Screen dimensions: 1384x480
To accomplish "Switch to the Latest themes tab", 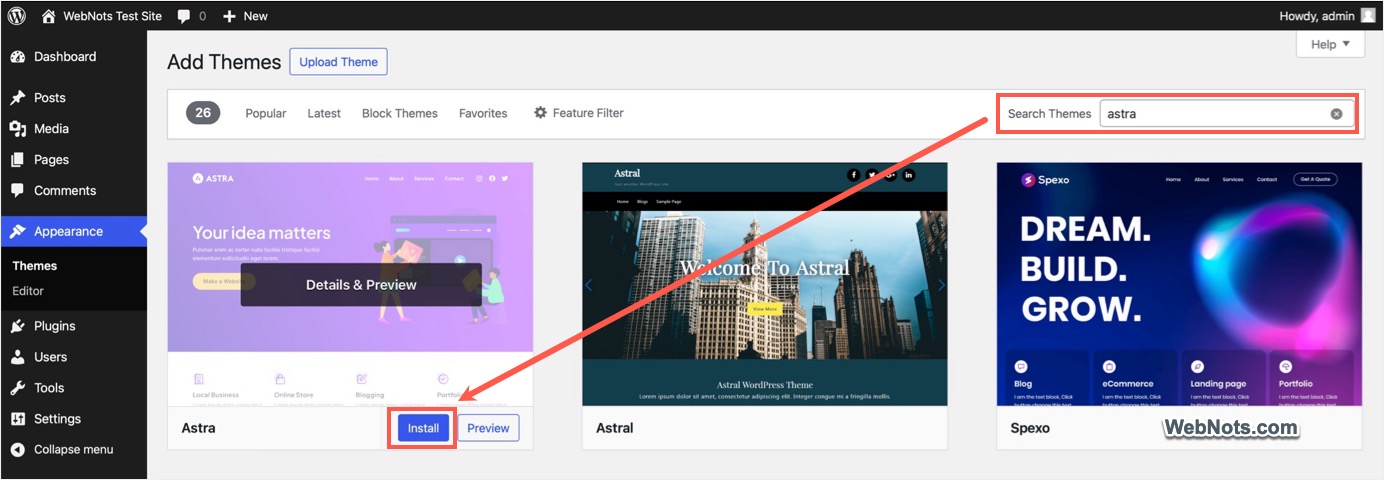I will [x=324, y=113].
